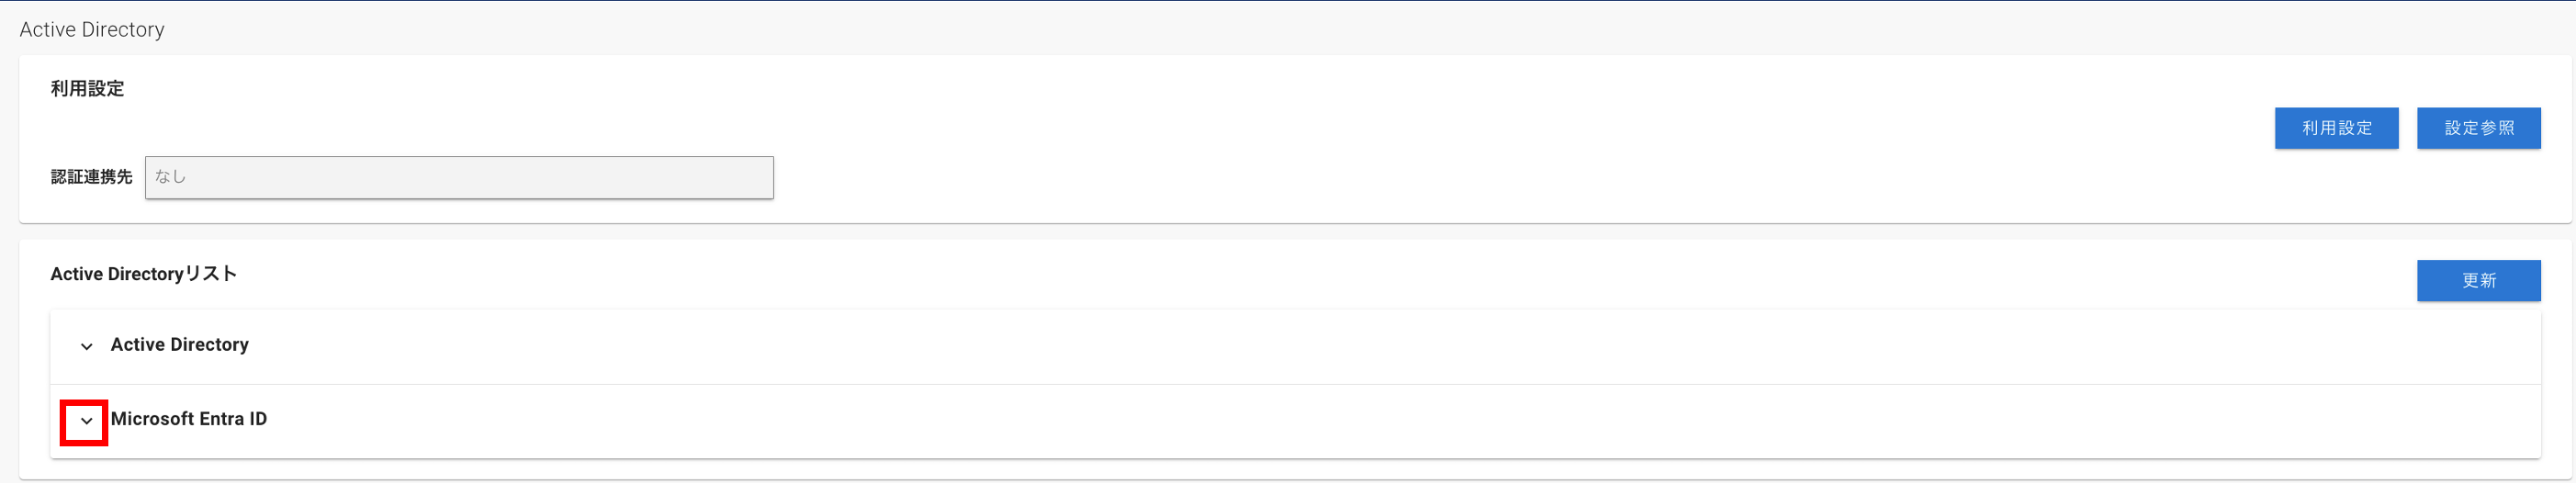
Task: Toggle the Active Directory accordion panel open
Action: pyautogui.click(x=1295, y=347)
